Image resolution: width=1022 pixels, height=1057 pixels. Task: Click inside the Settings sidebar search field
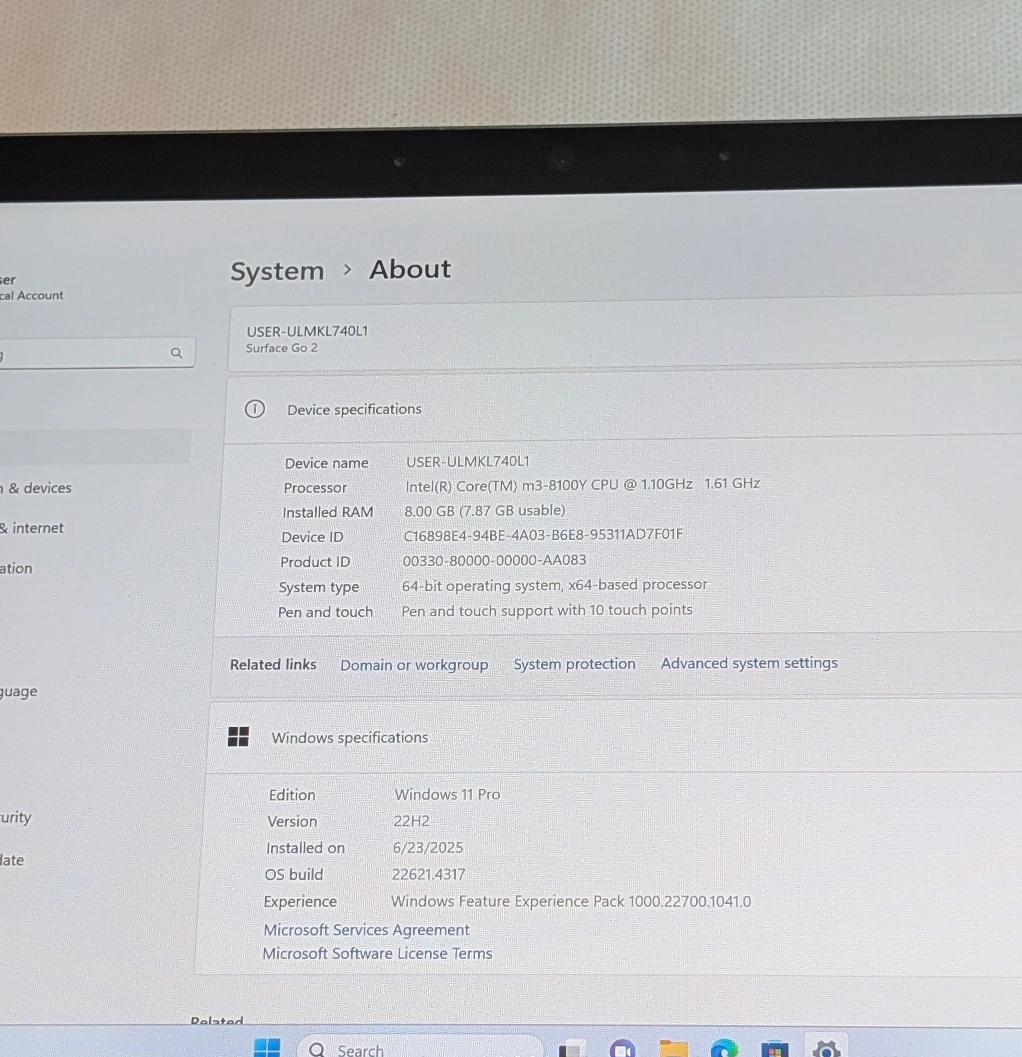96,353
